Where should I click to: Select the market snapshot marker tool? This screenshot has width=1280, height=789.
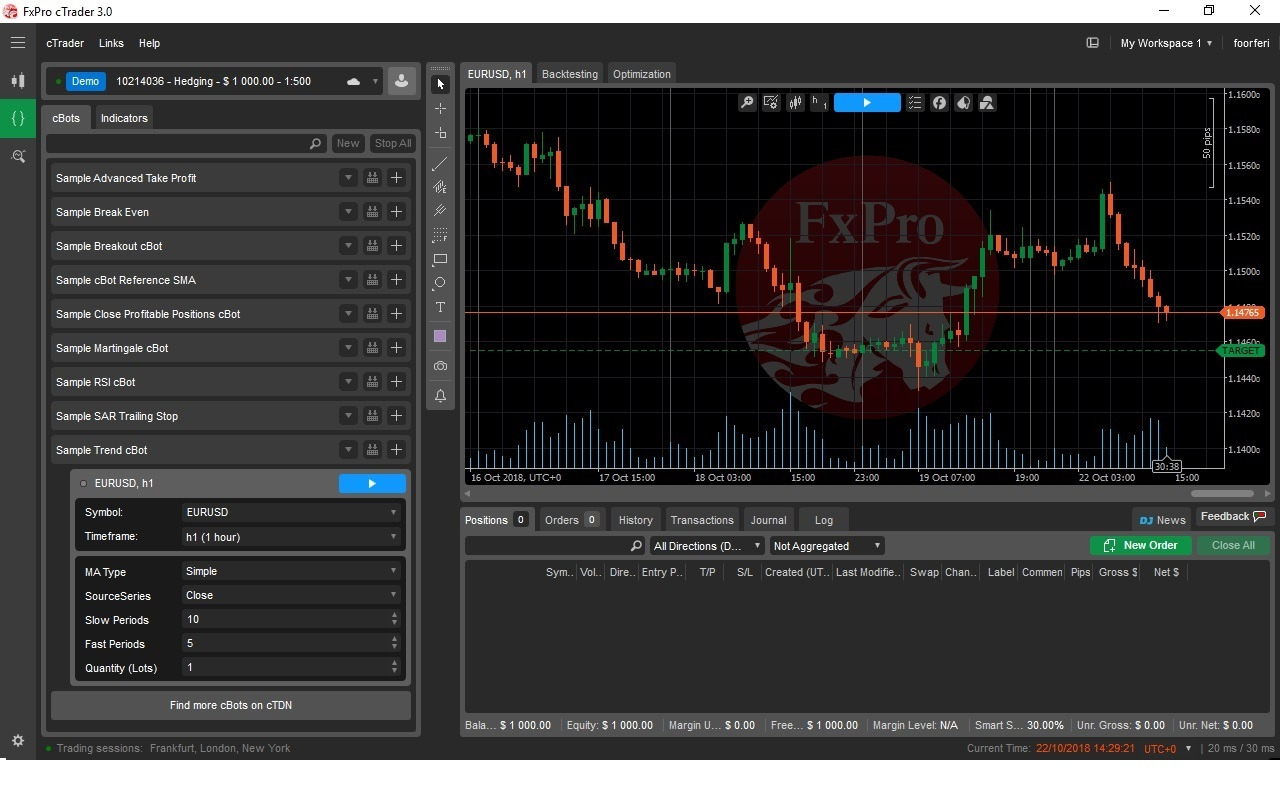(440, 133)
